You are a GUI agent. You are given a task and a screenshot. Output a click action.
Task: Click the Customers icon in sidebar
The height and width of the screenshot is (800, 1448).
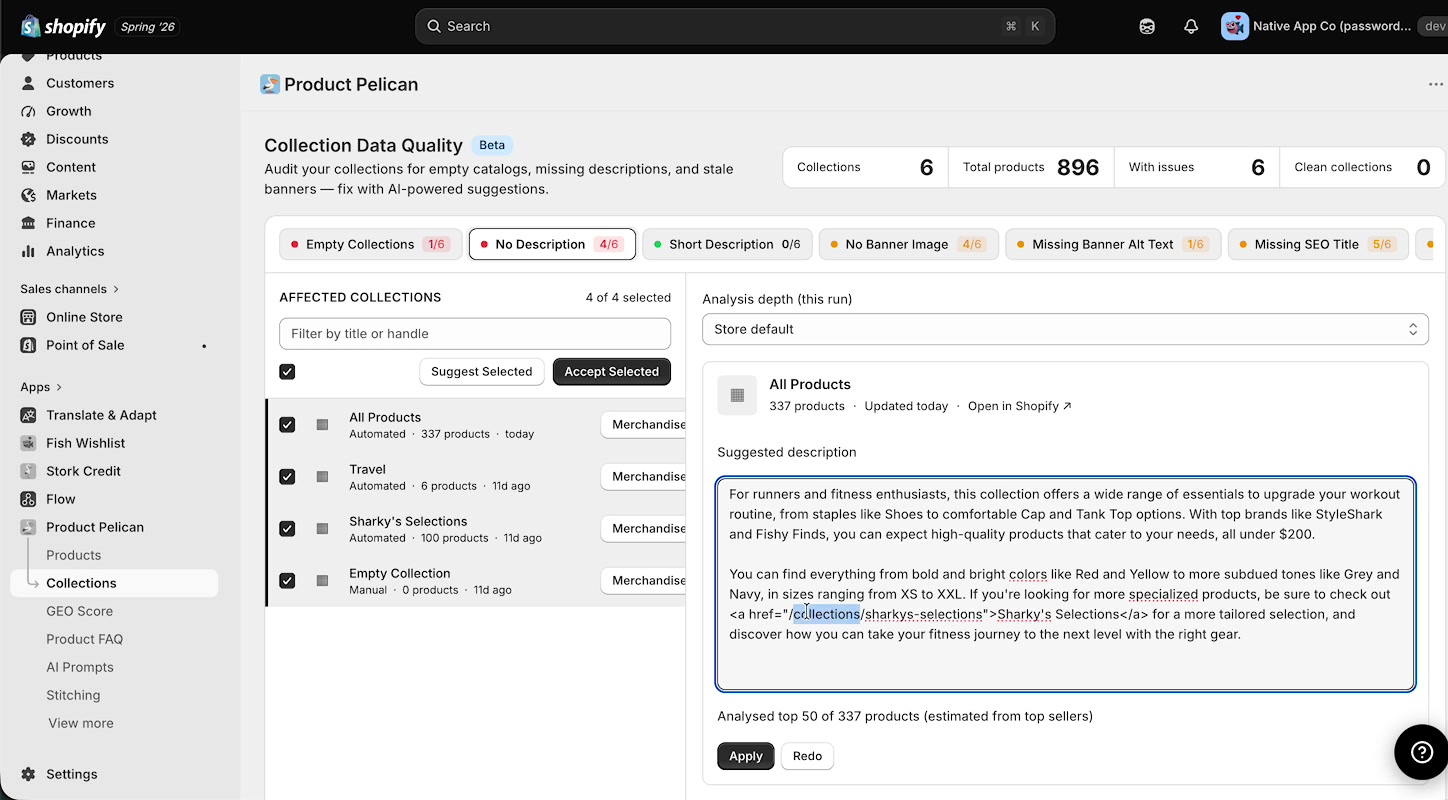(x=28, y=83)
